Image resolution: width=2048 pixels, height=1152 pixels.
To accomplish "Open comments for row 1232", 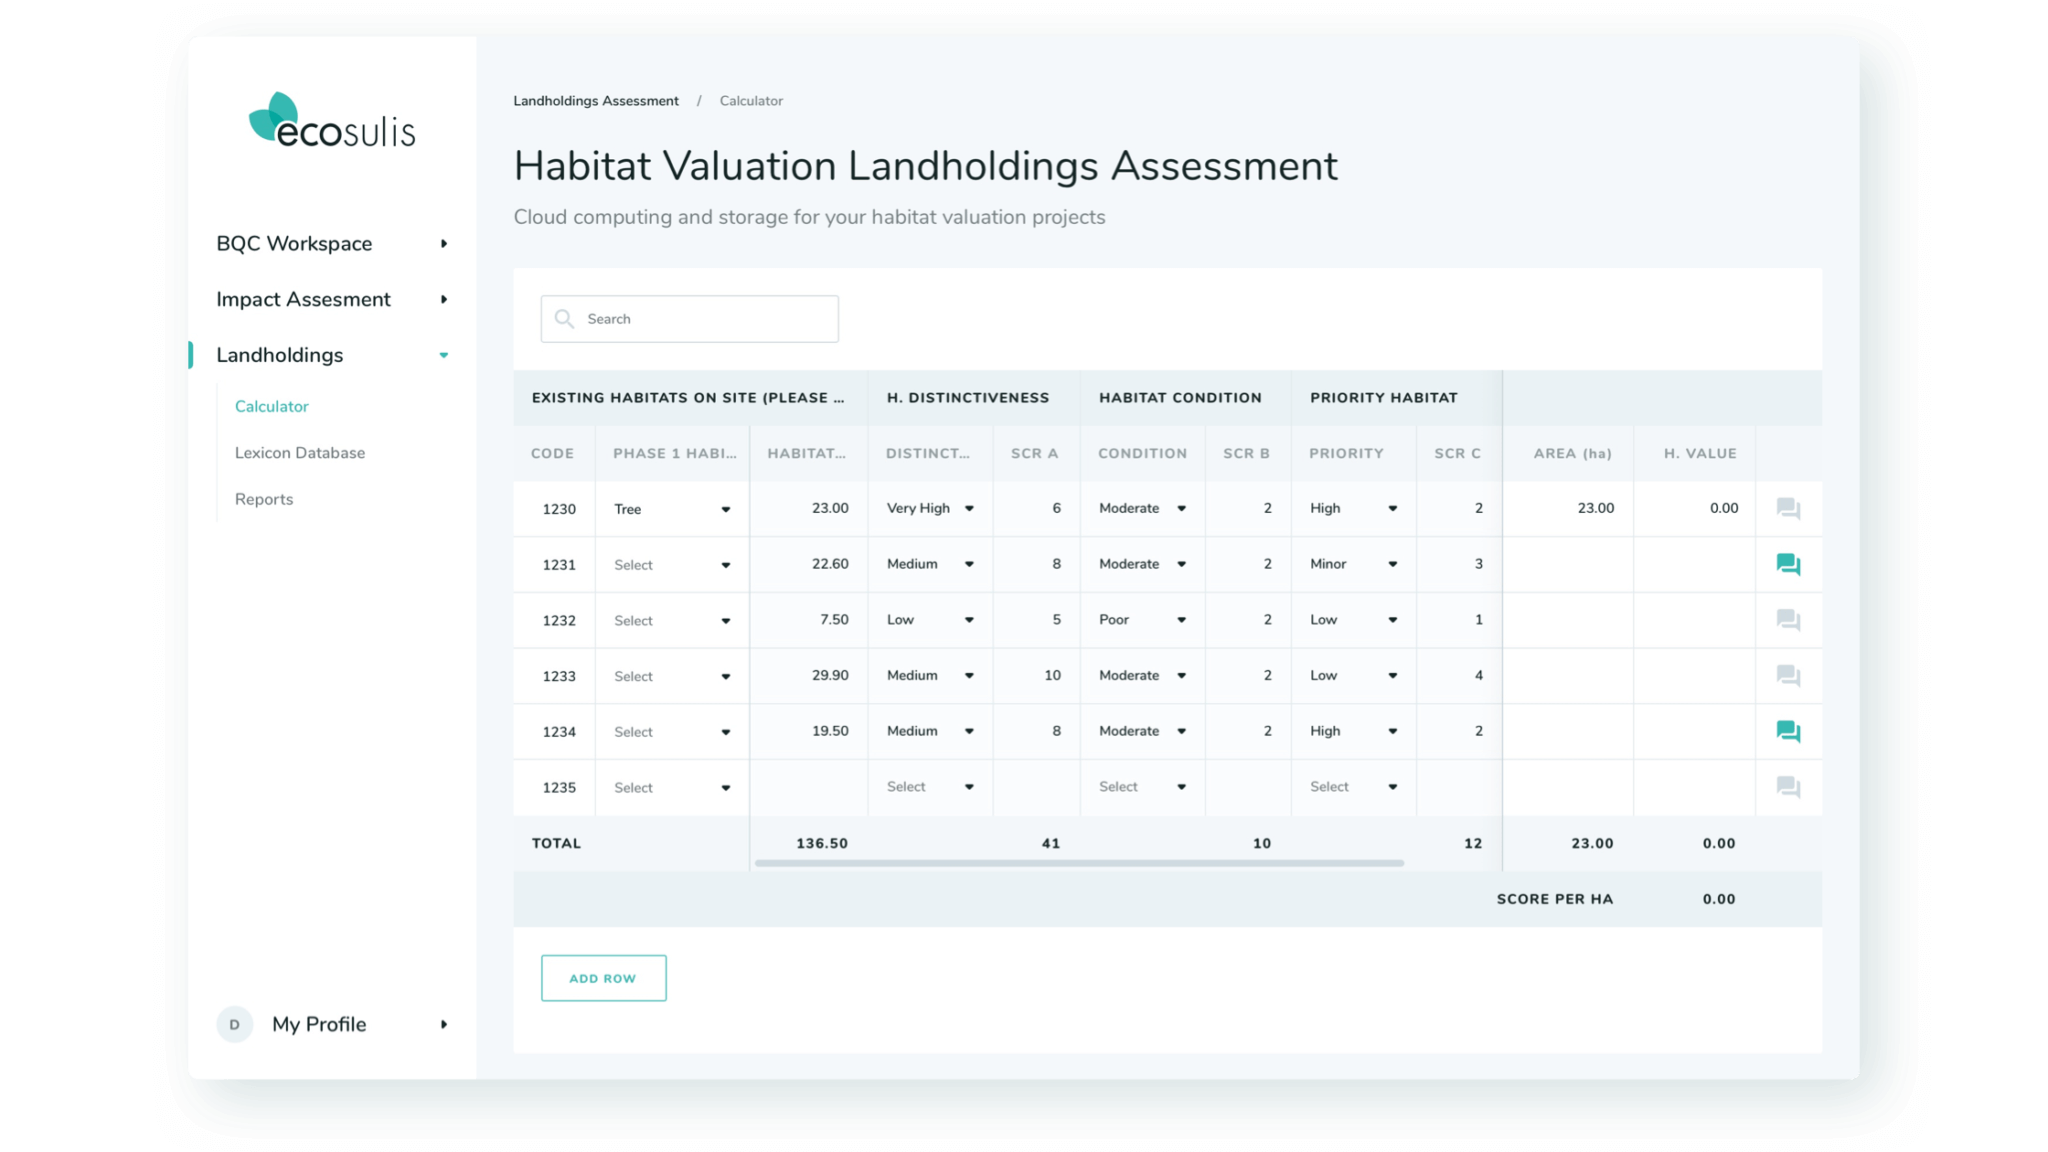I will (1788, 620).
